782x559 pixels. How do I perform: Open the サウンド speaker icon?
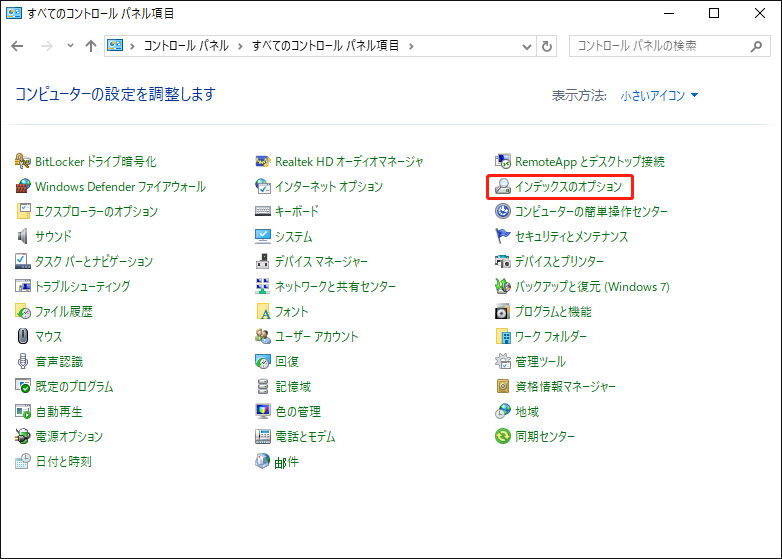22,236
